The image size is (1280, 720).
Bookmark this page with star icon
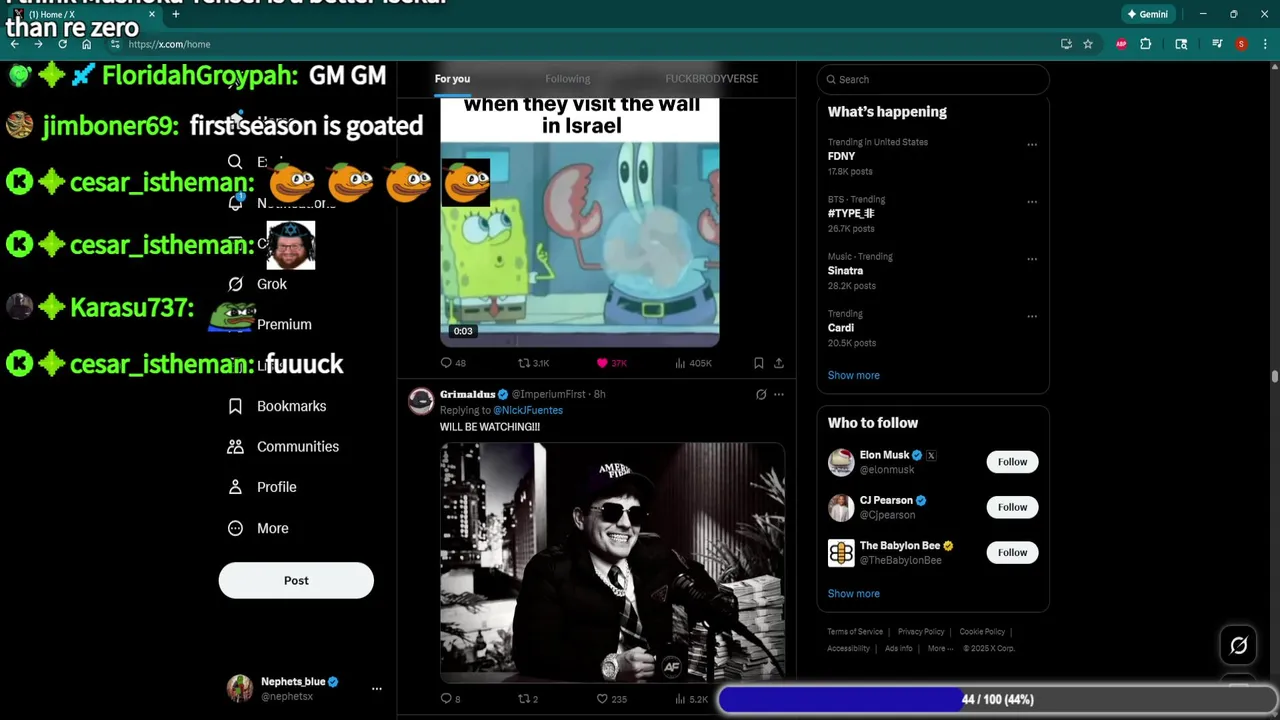[1088, 44]
